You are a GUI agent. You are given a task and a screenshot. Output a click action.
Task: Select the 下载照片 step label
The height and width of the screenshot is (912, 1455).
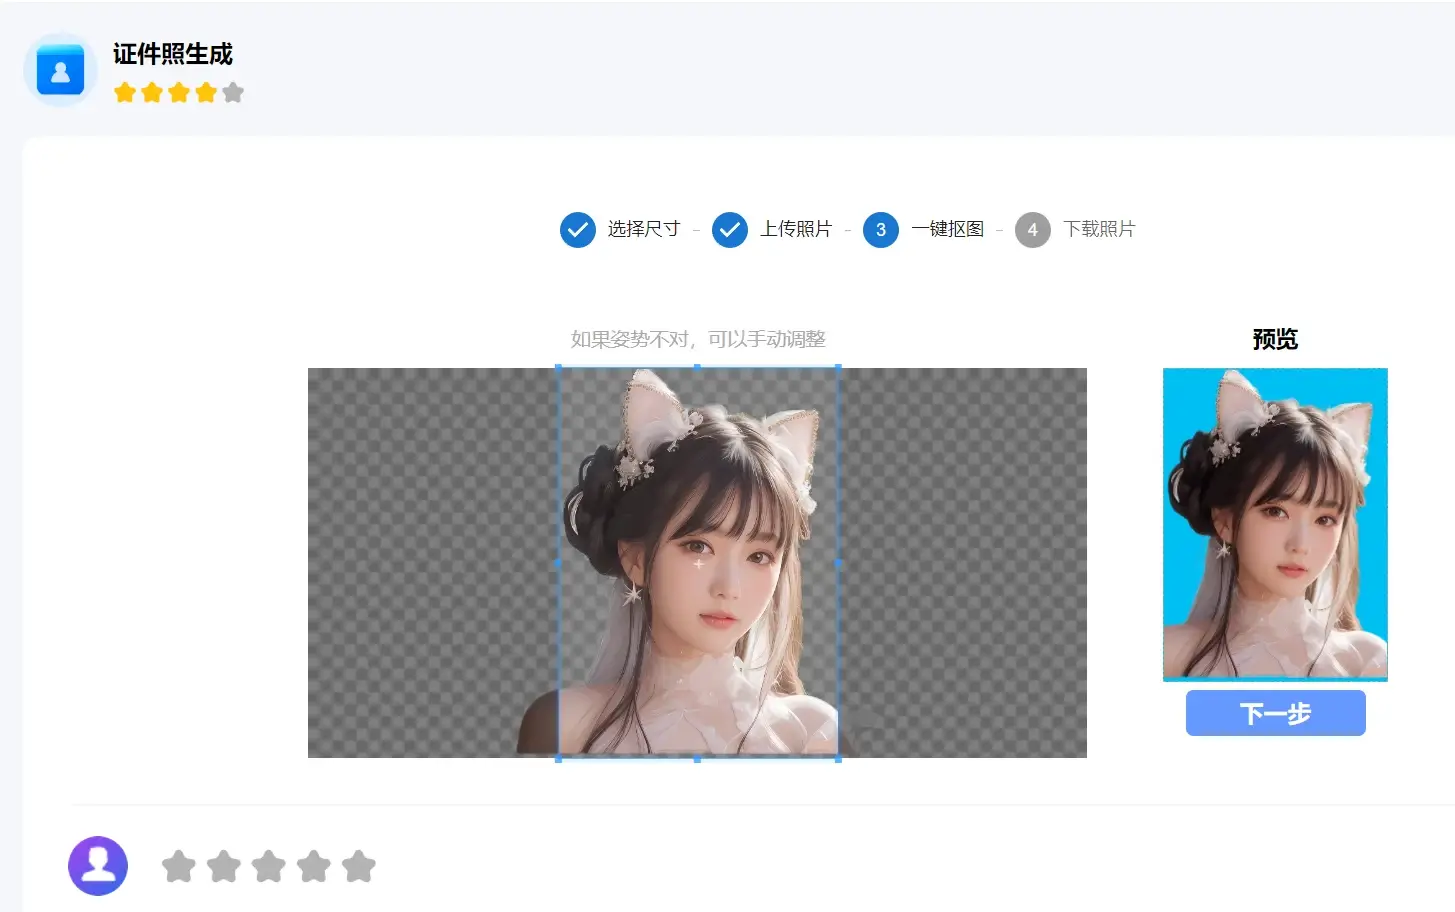pyautogui.click(x=1100, y=229)
